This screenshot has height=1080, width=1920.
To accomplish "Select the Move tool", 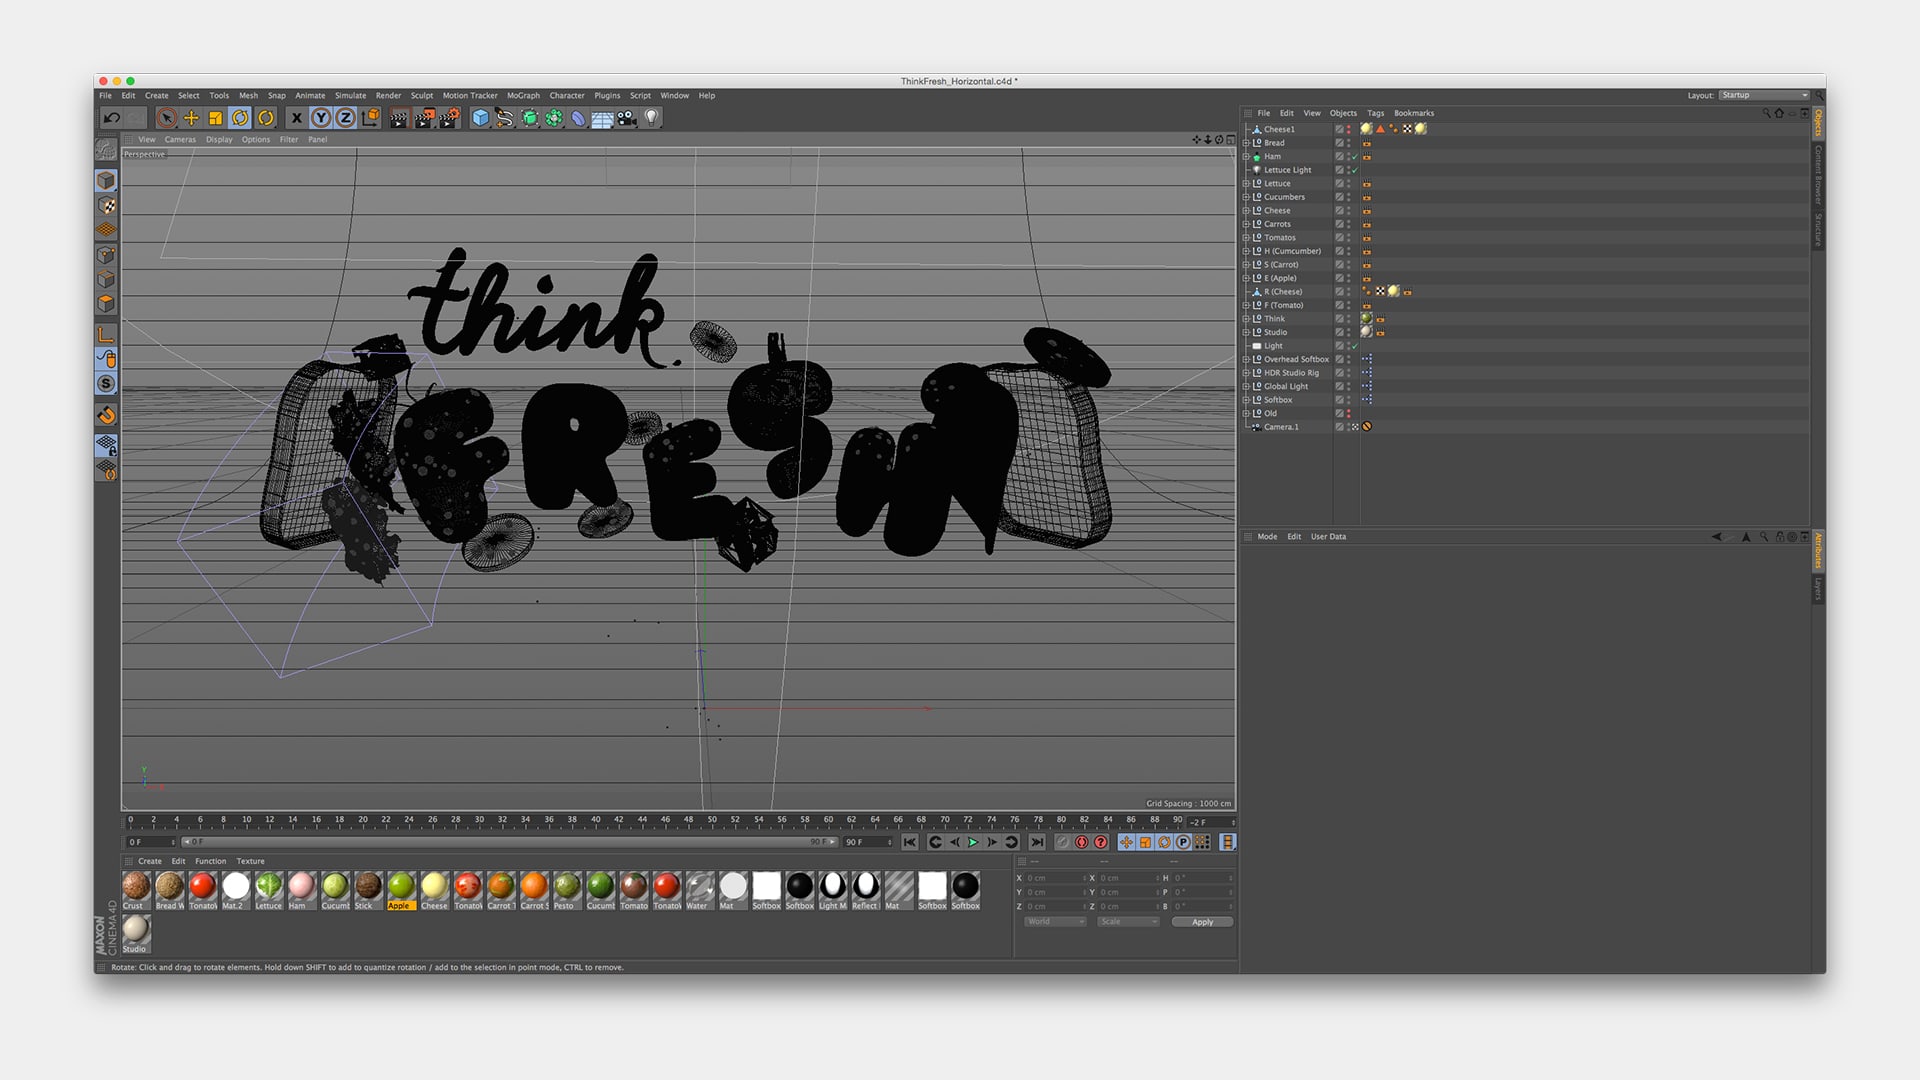I will [191, 118].
